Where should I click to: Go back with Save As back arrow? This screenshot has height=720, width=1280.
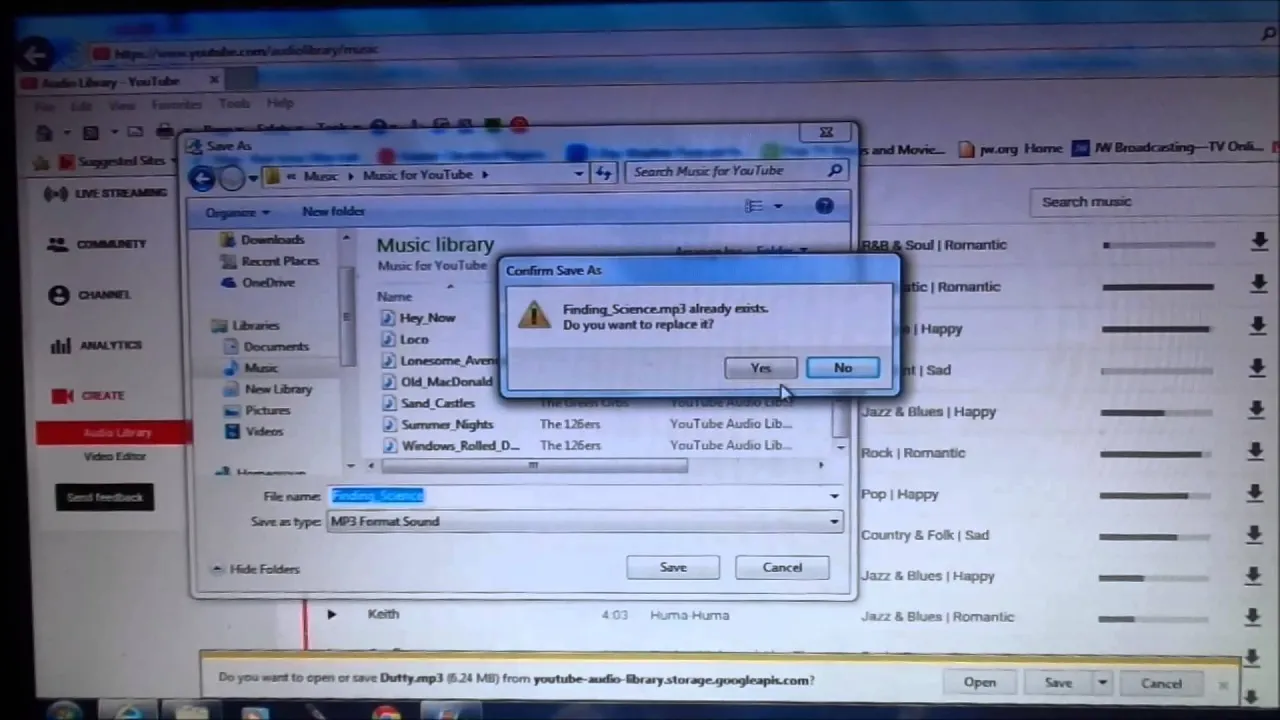[x=202, y=178]
